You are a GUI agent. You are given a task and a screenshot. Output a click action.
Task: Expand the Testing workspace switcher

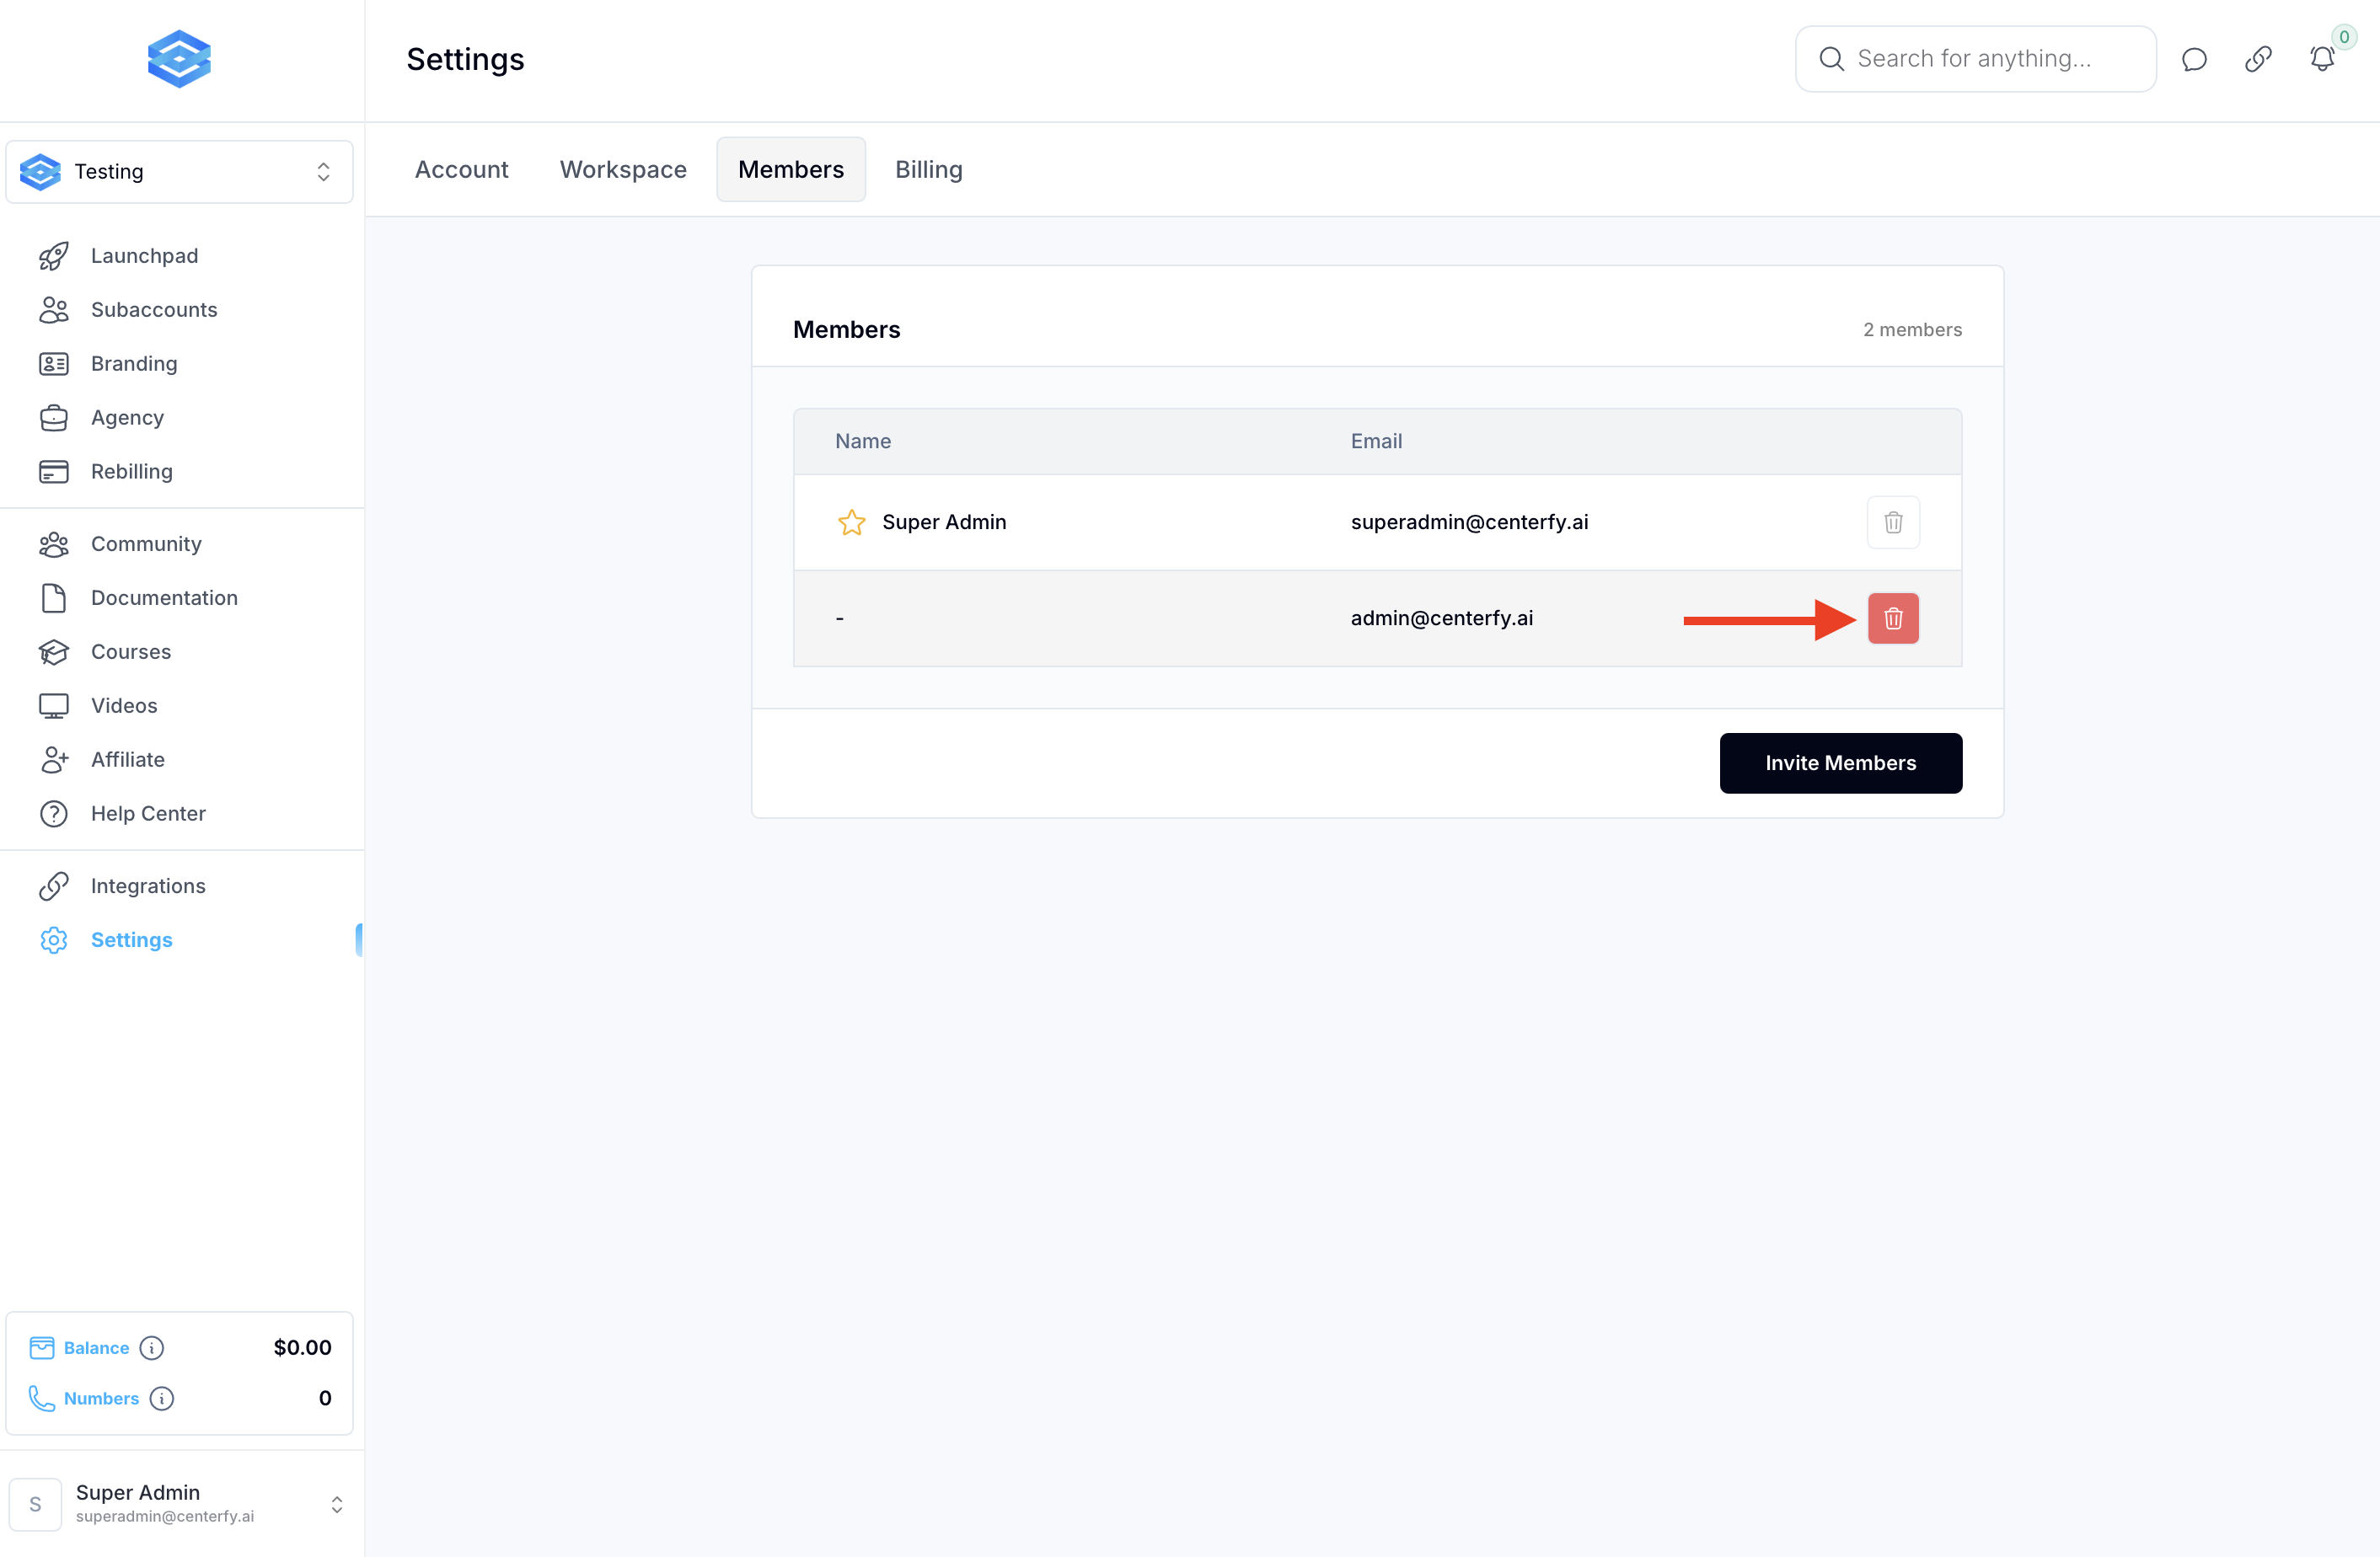180,172
